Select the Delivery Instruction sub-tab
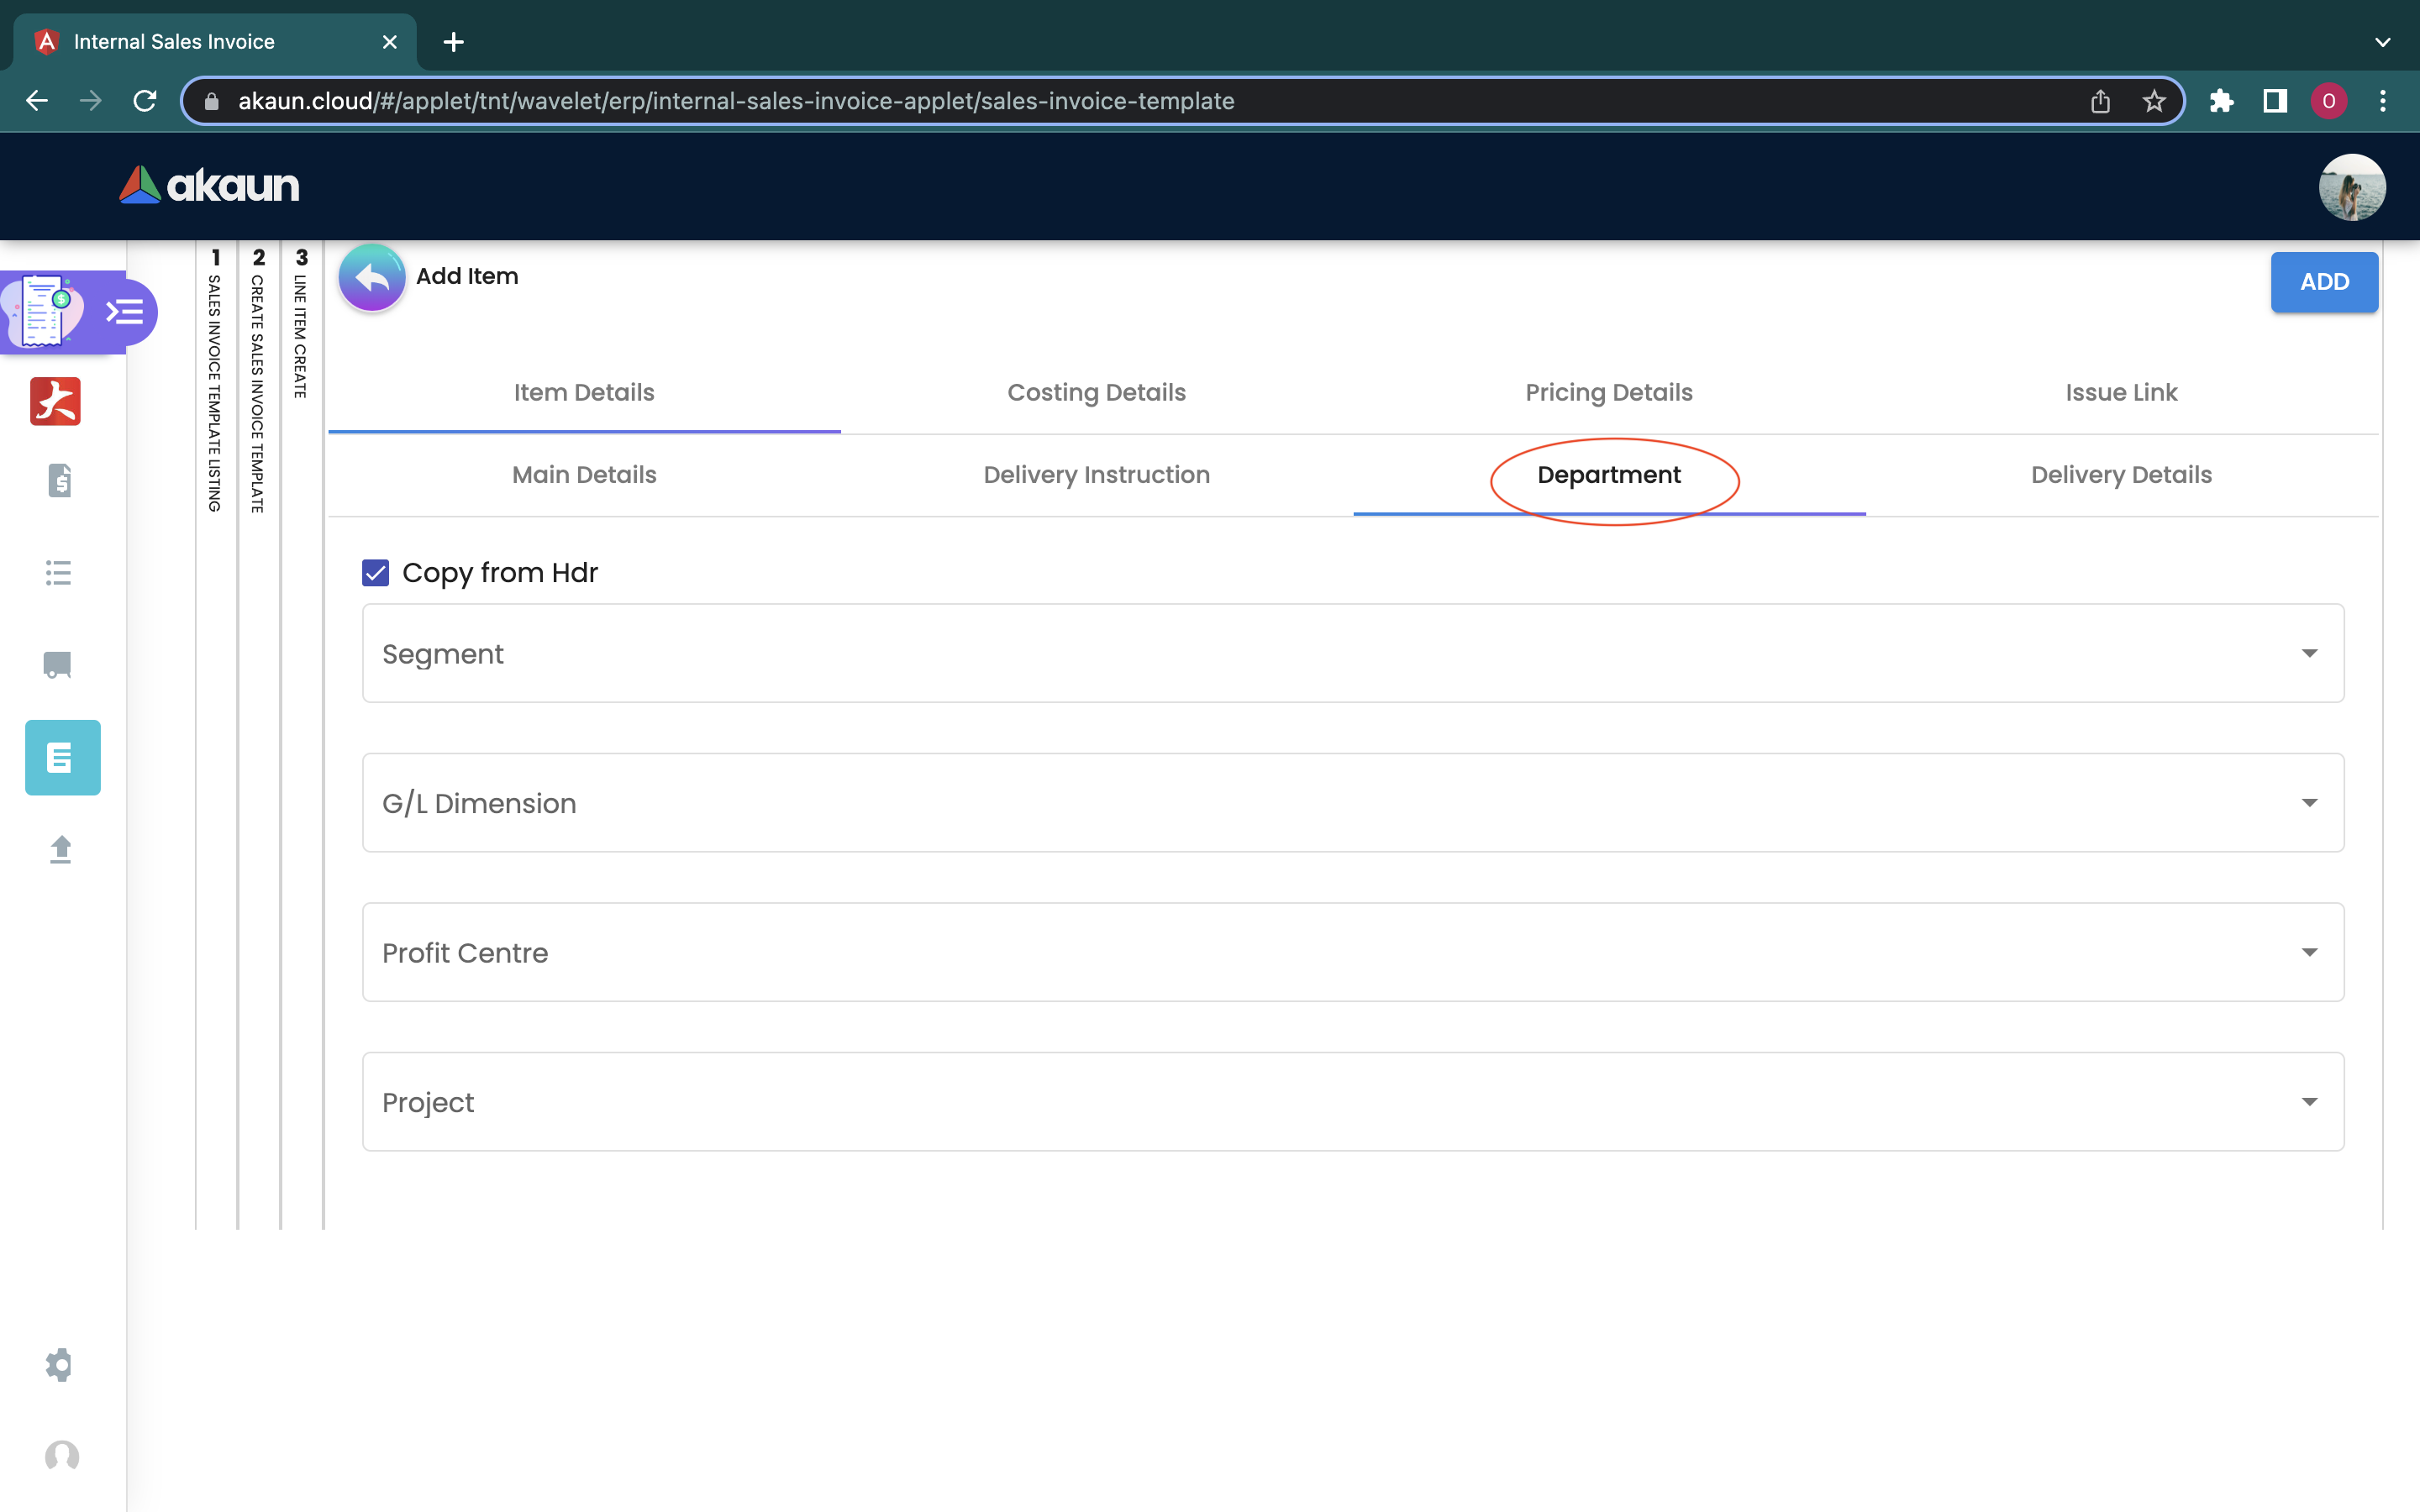2420x1512 pixels. (x=1096, y=475)
